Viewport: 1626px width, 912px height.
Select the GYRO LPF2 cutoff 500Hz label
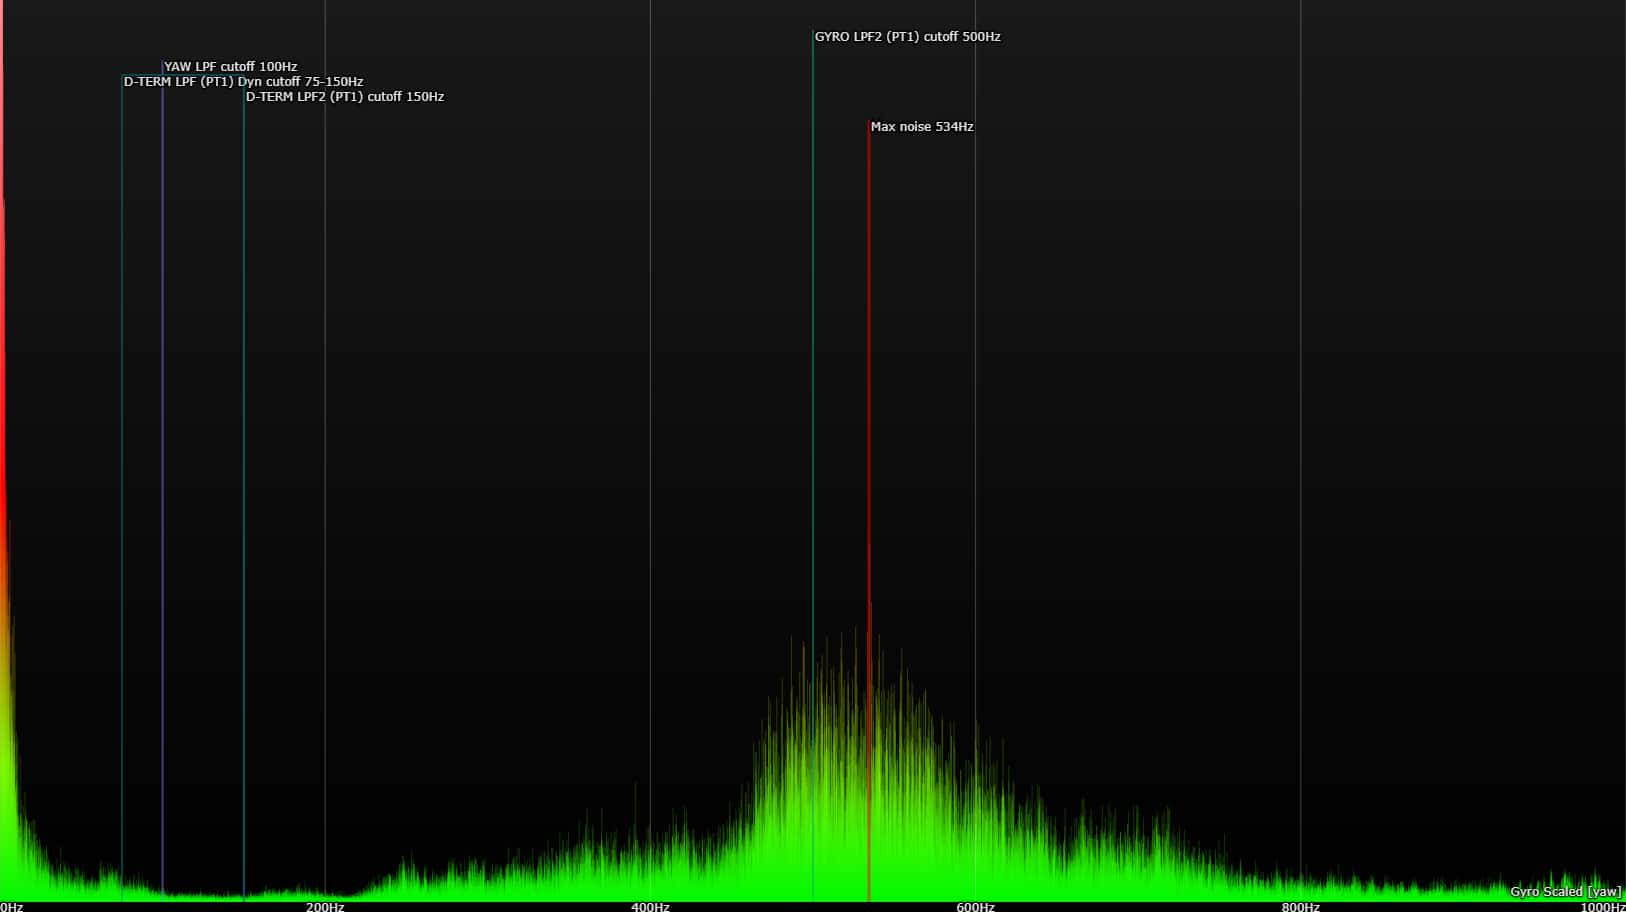click(x=907, y=37)
